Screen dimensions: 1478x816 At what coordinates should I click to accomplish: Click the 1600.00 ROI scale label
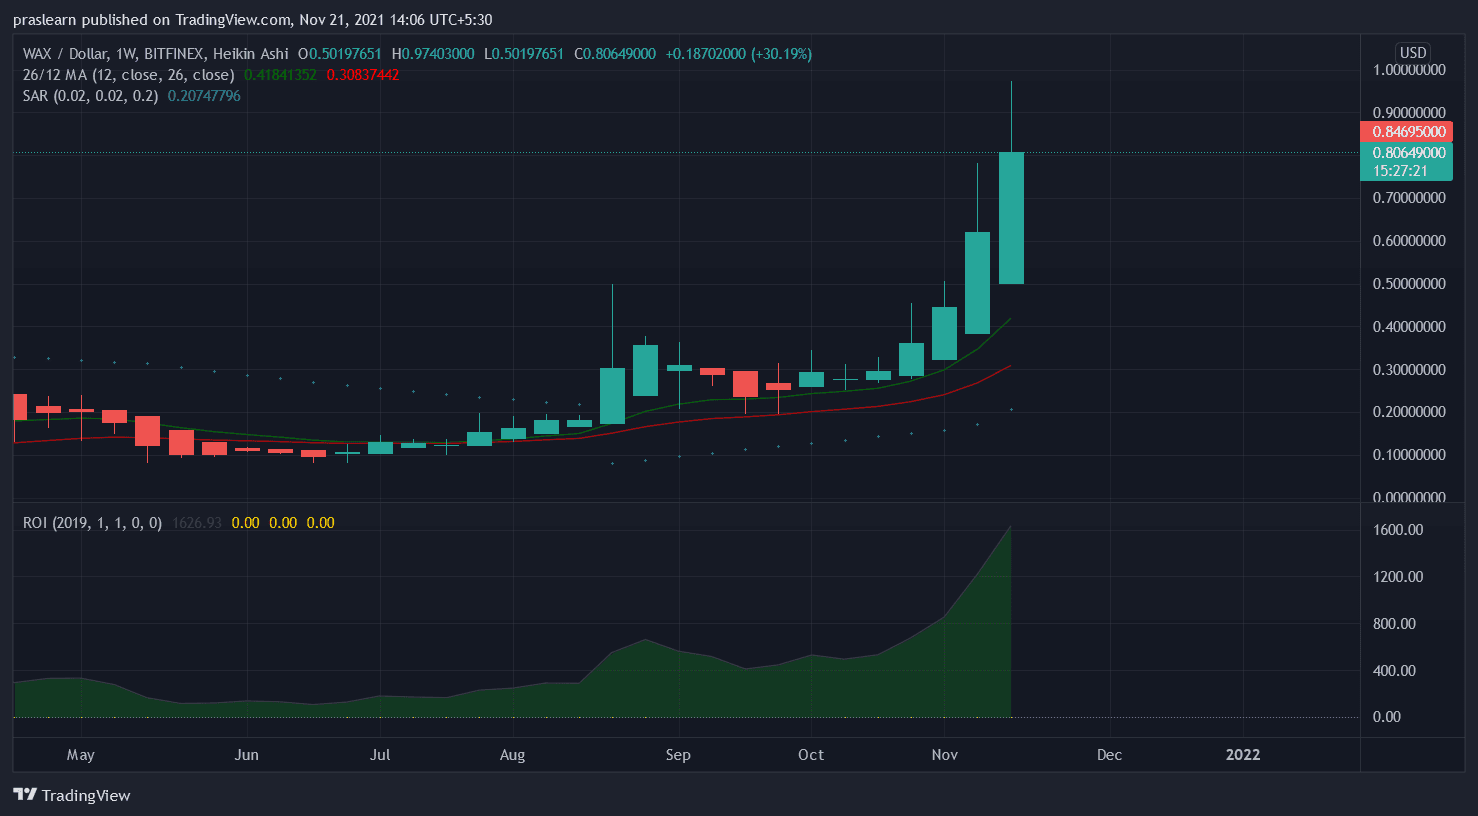(x=1397, y=530)
